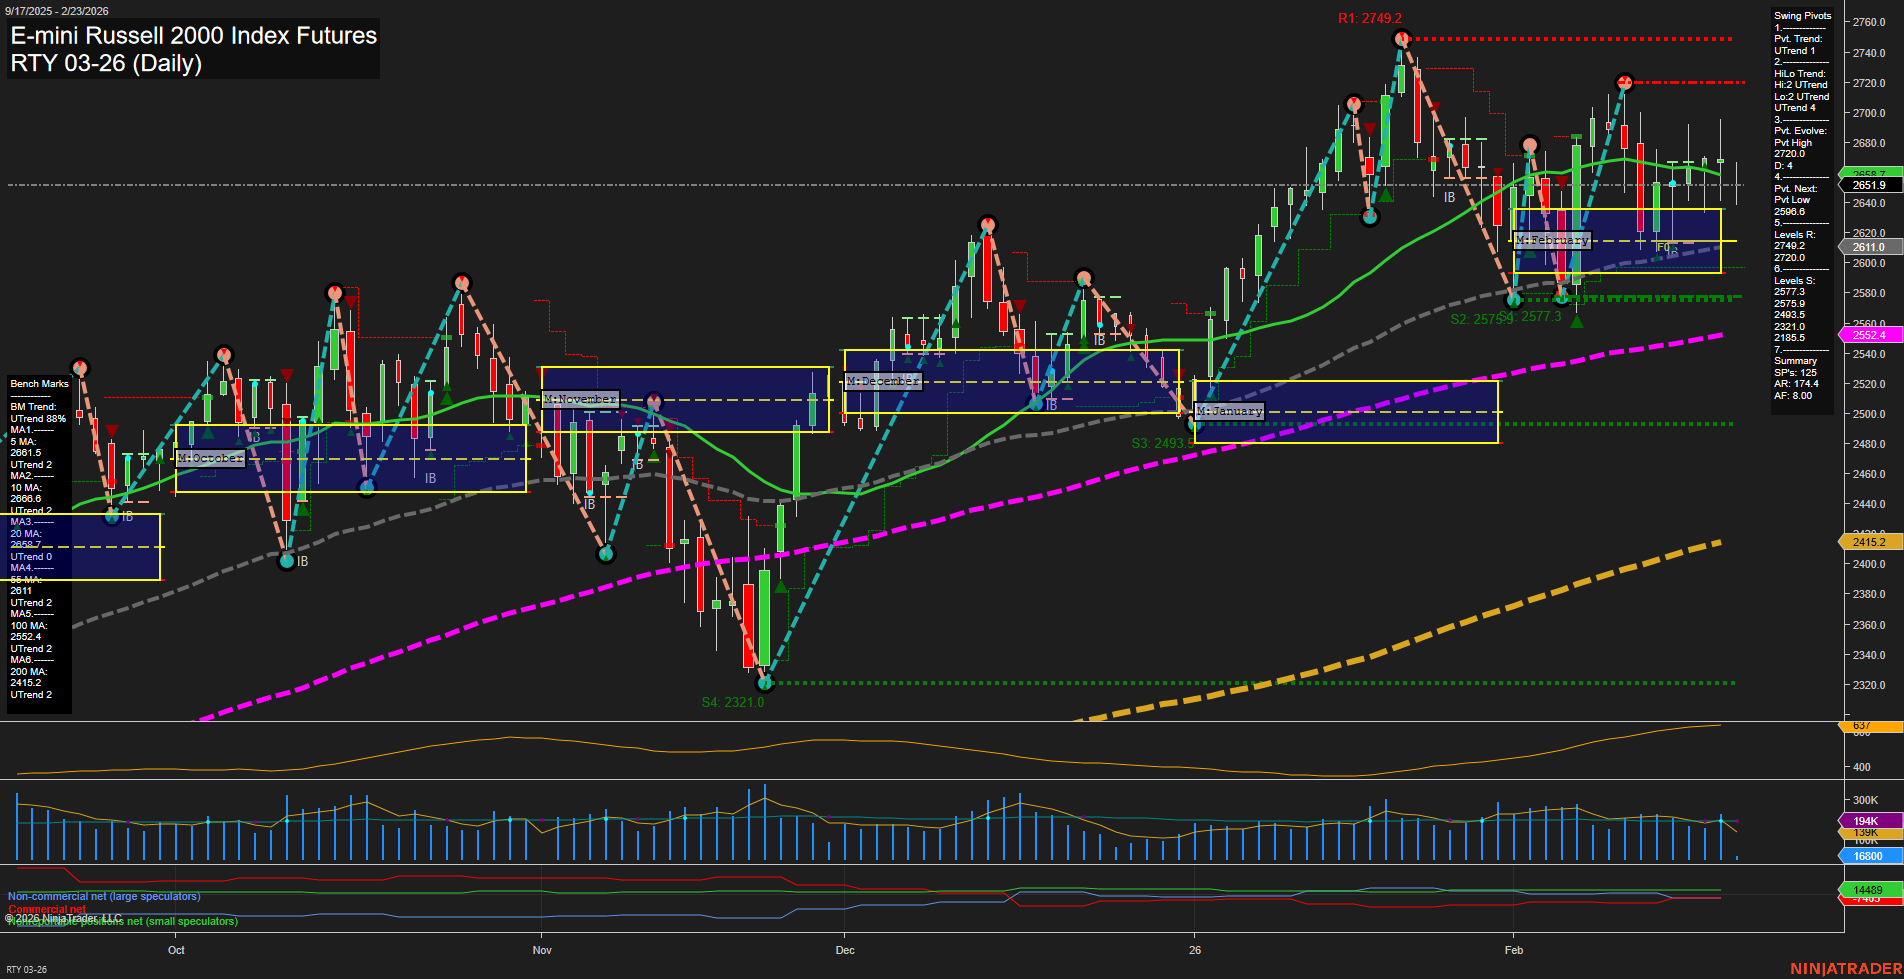
Task: Click the S4: 2321.0 support level label
Action: [x=731, y=702]
